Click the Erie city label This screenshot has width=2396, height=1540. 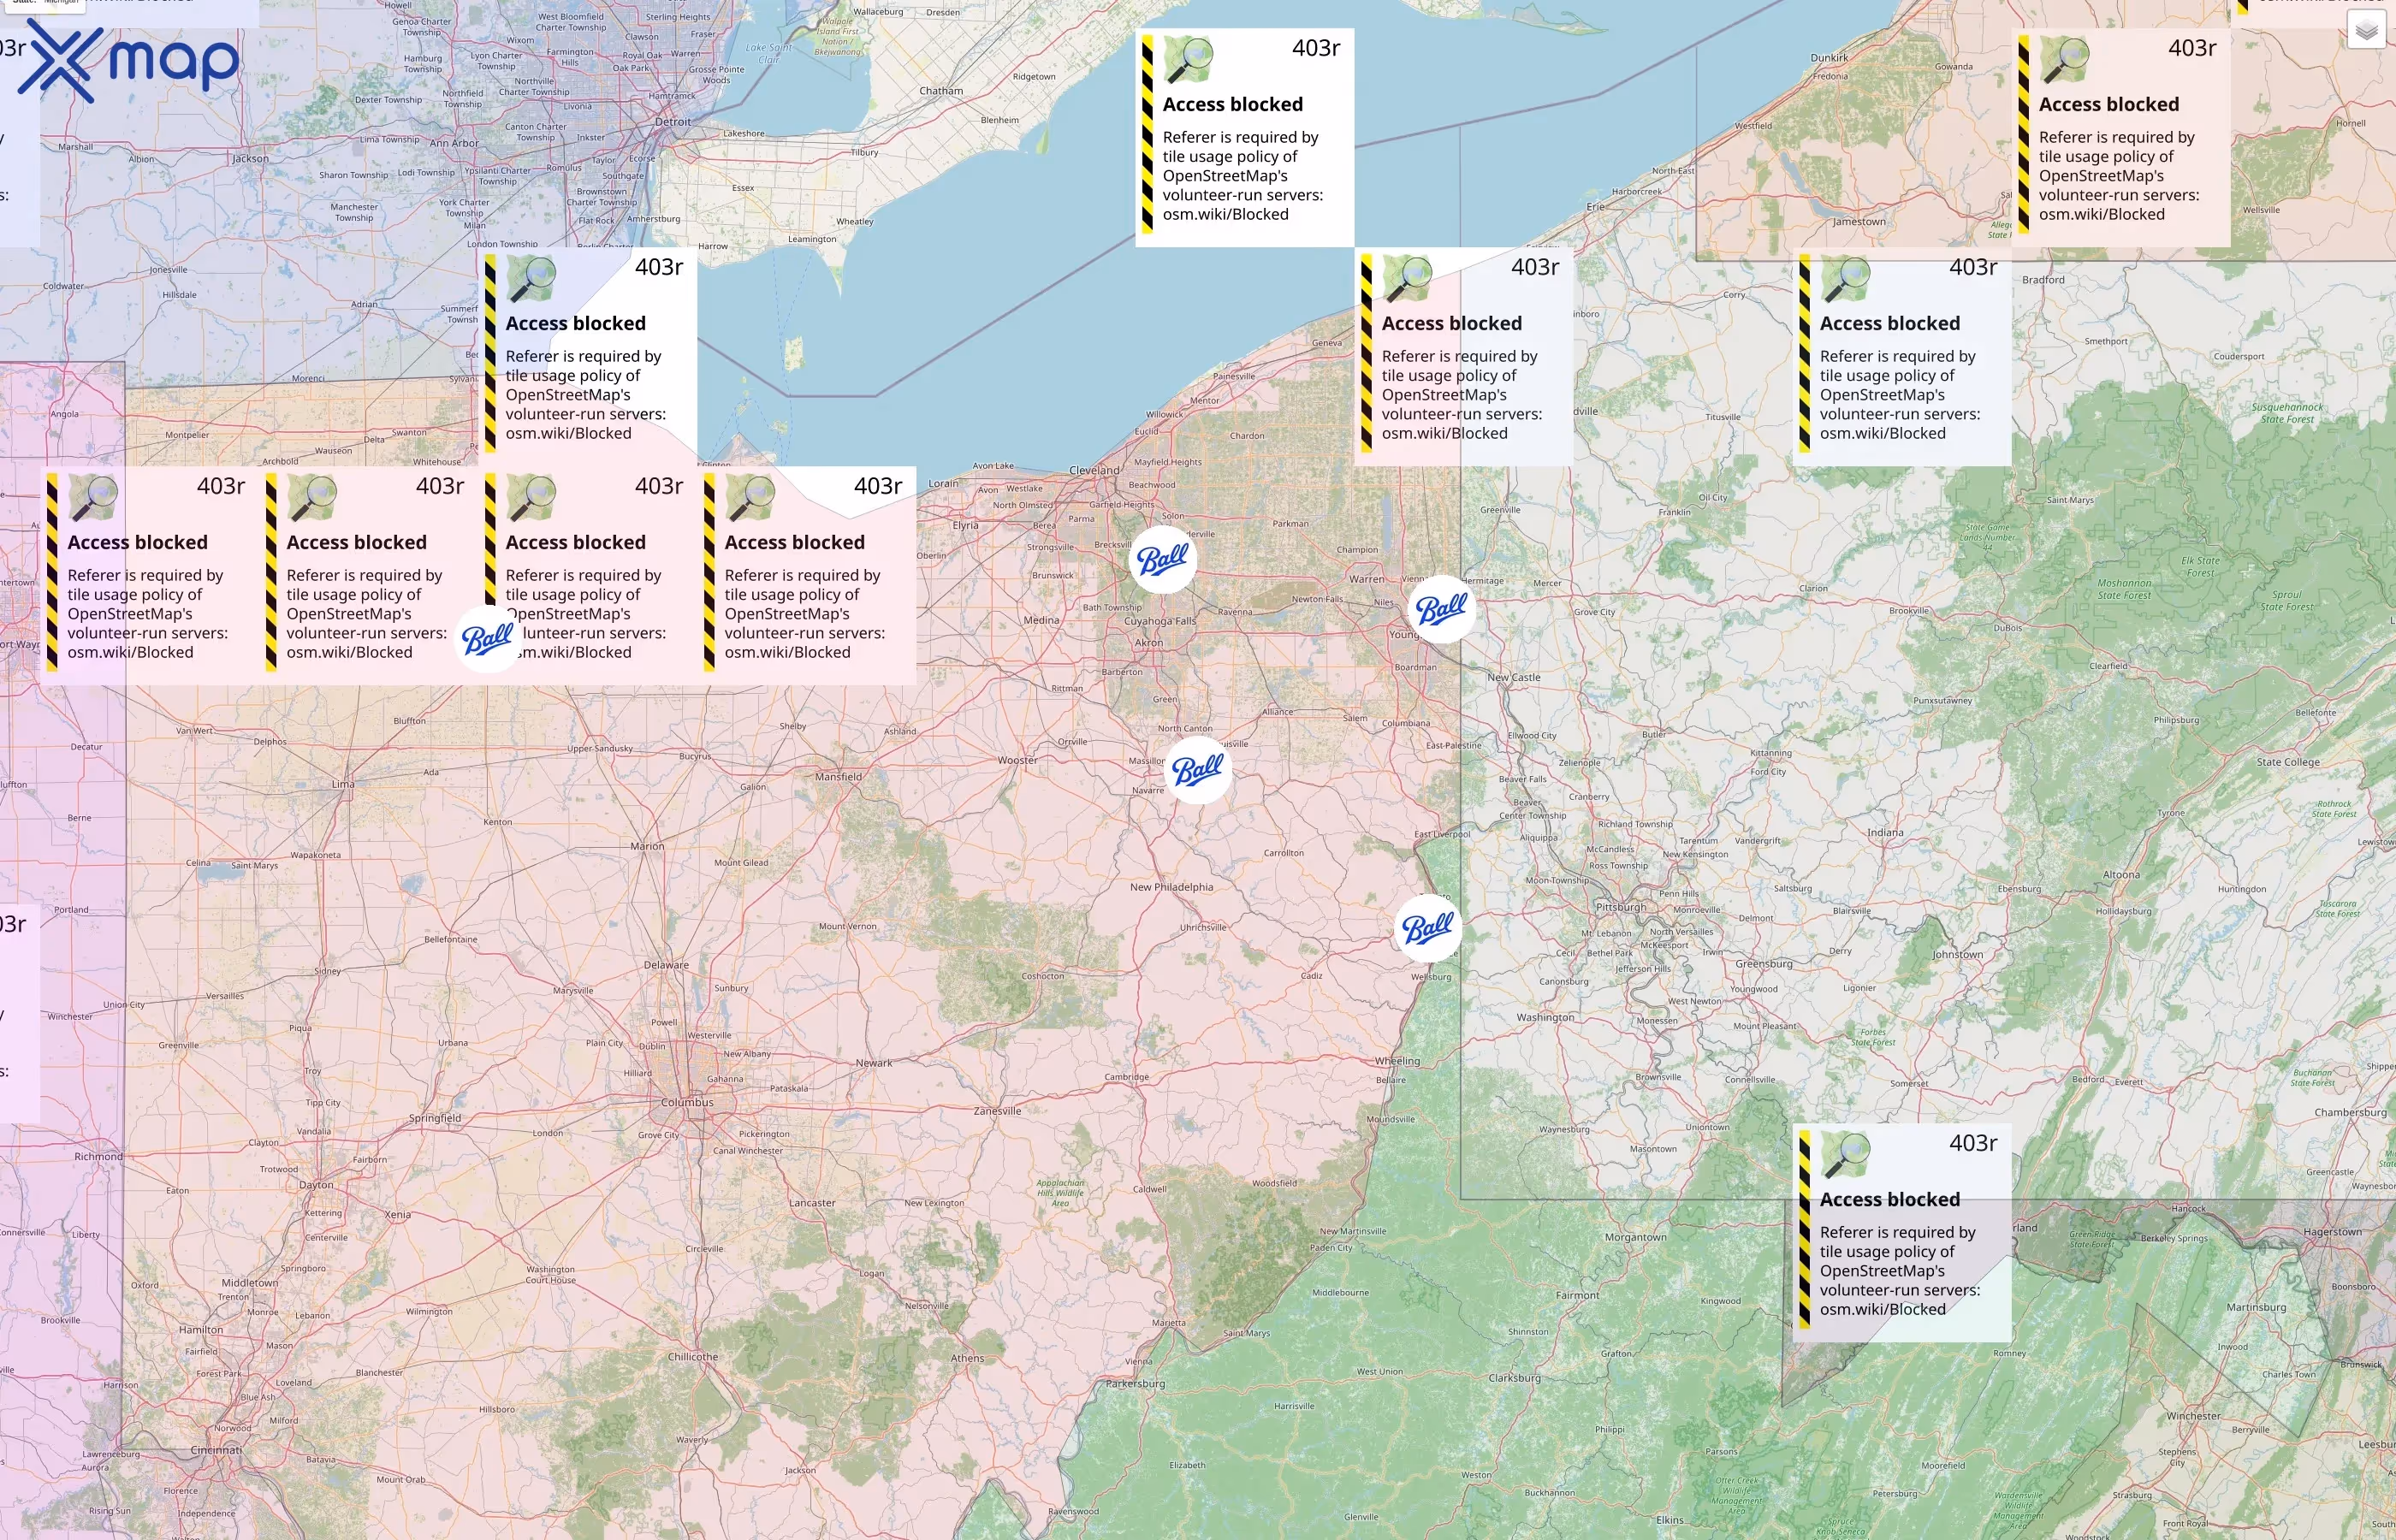[1595, 207]
